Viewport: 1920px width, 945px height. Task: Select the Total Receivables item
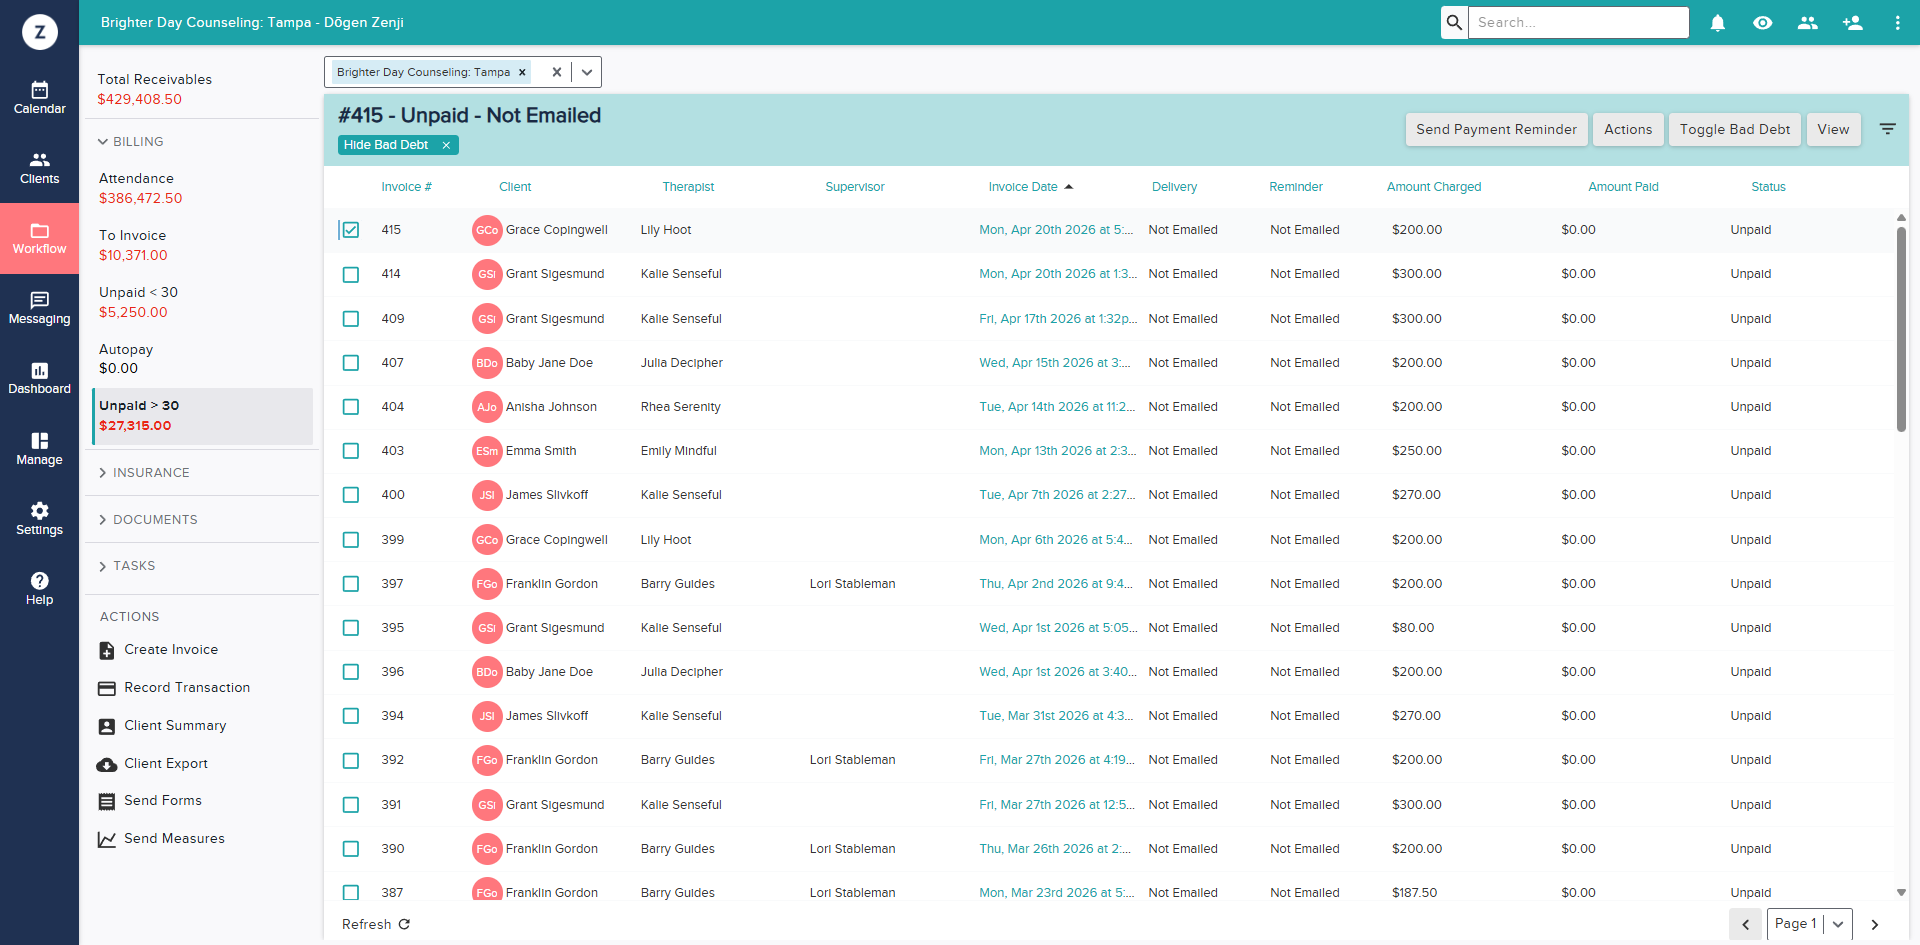click(154, 89)
